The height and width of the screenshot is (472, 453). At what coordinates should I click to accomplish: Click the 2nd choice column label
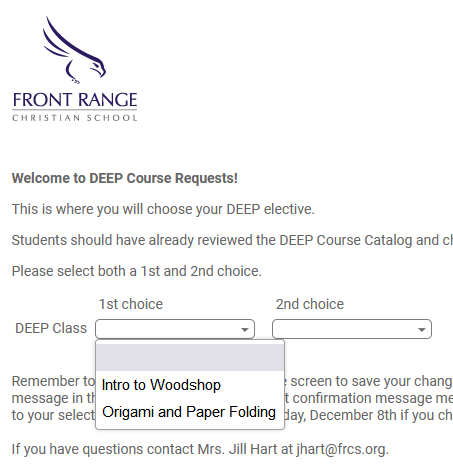coord(310,304)
